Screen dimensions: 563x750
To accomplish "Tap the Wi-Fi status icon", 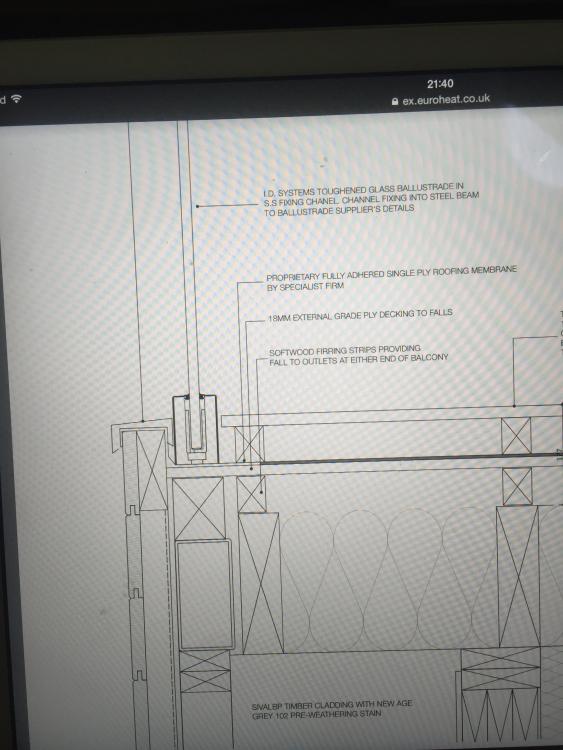I will [16, 99].
